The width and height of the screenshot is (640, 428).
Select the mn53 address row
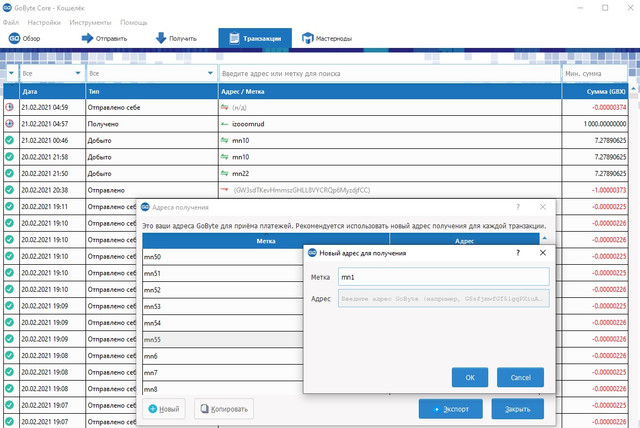(x=223, y=306)
